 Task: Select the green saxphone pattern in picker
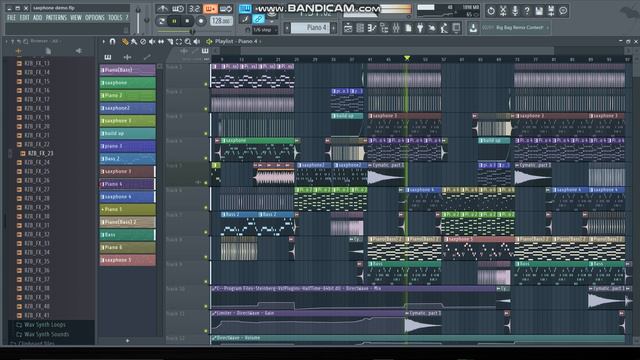pos(127,83)
